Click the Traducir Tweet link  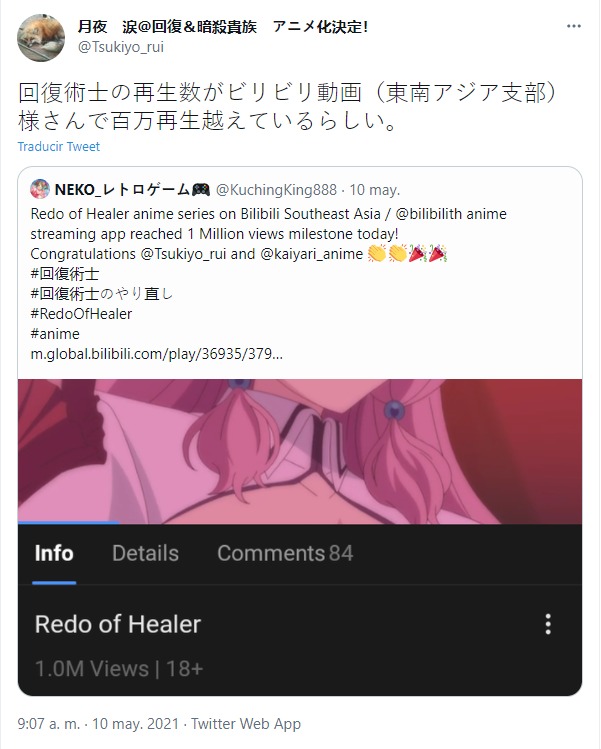pos(59,146)
